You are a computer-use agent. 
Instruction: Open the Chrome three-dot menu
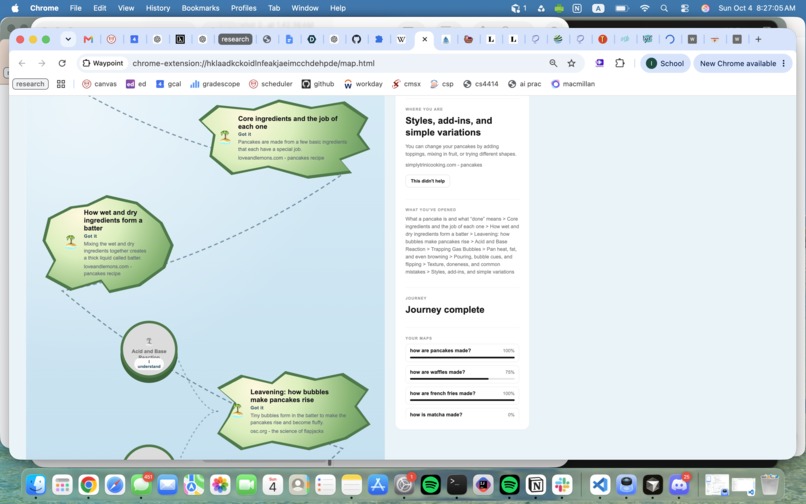(783, 63)
